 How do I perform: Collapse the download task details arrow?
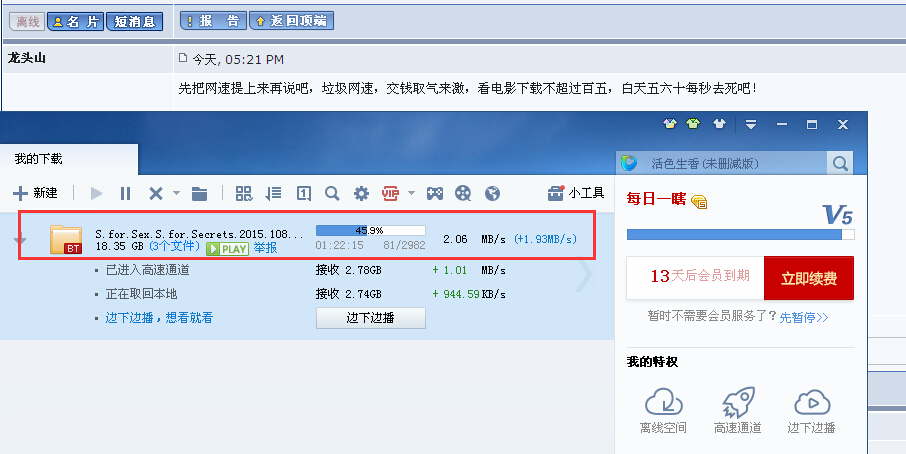tap(18, 240)
